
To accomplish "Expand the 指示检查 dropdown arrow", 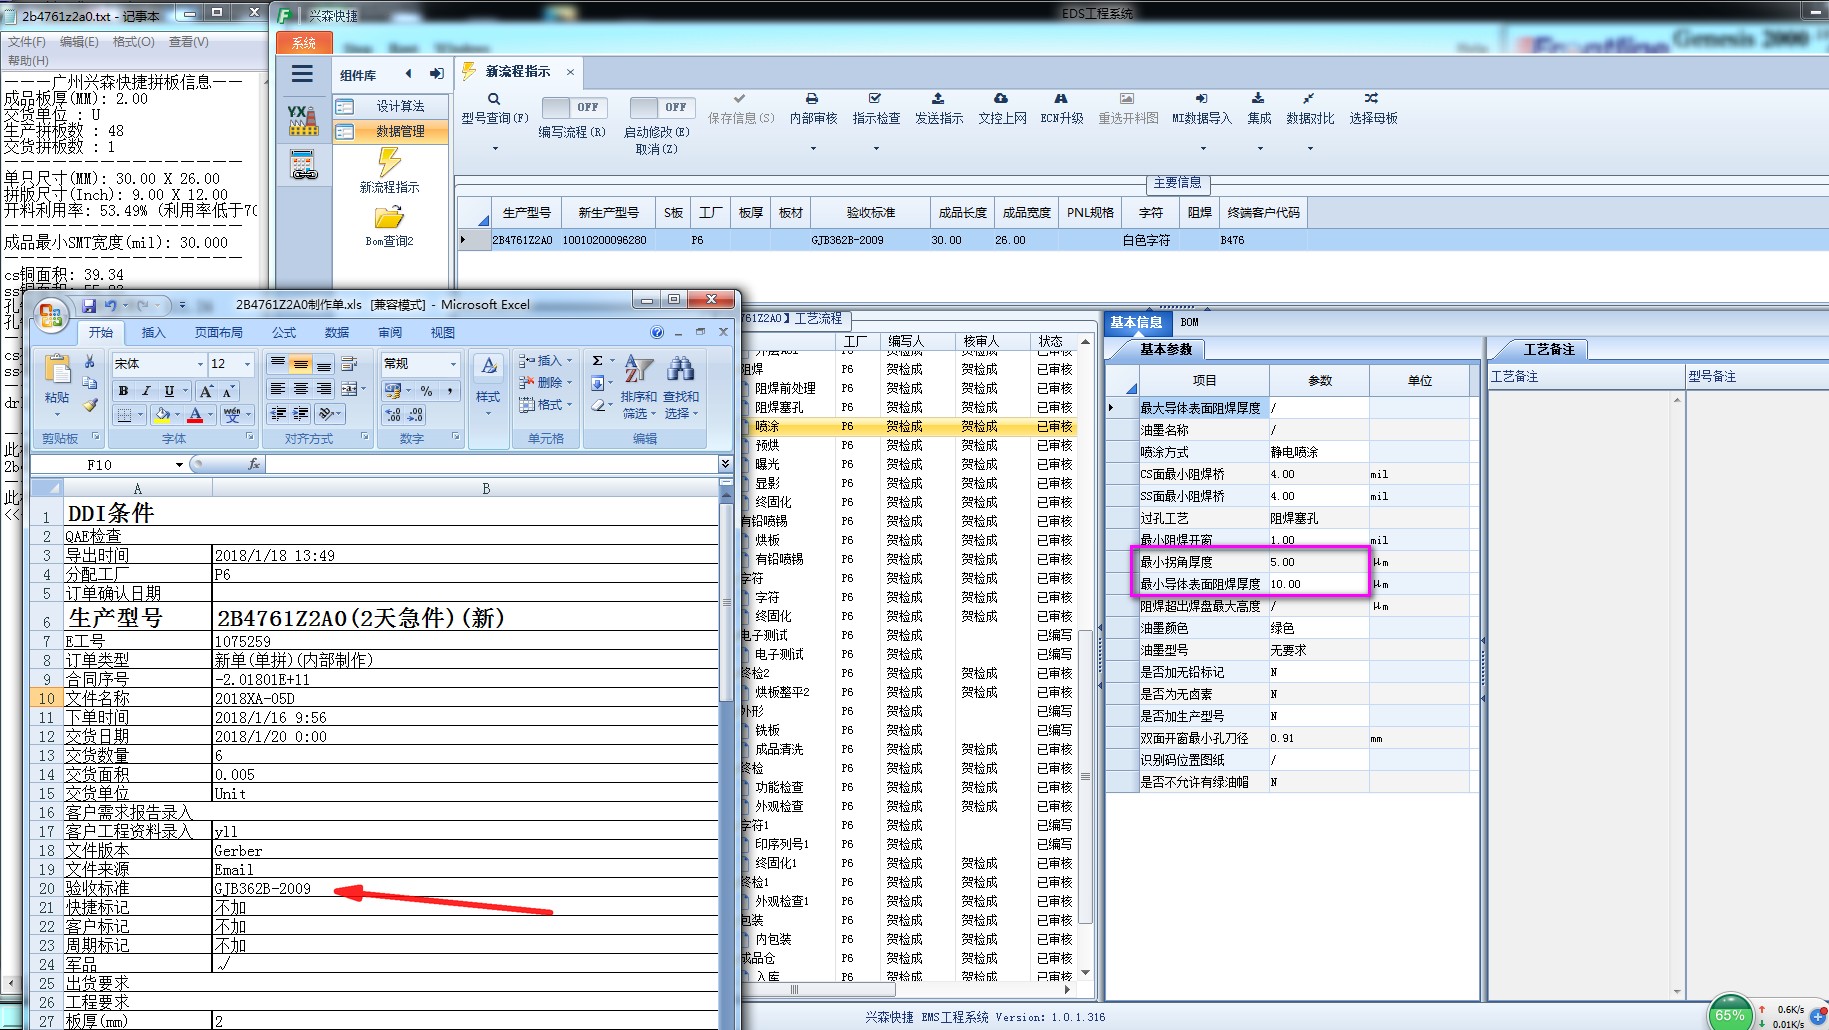I will coord(876,149).
